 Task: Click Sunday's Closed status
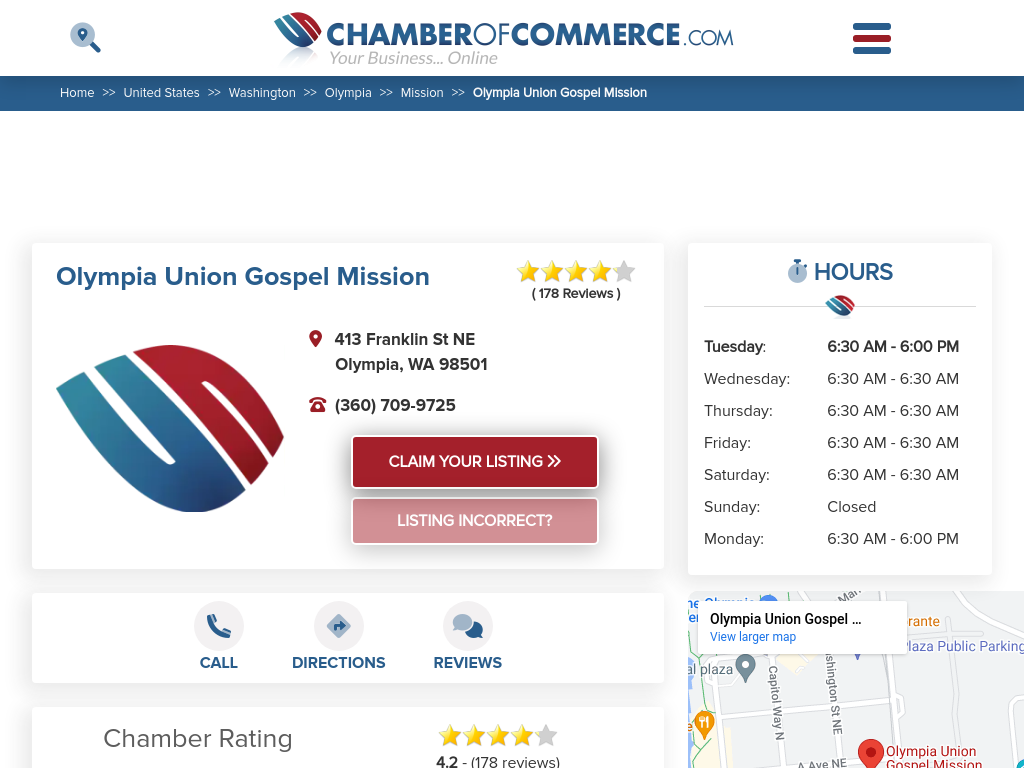[x=852, y=507]
